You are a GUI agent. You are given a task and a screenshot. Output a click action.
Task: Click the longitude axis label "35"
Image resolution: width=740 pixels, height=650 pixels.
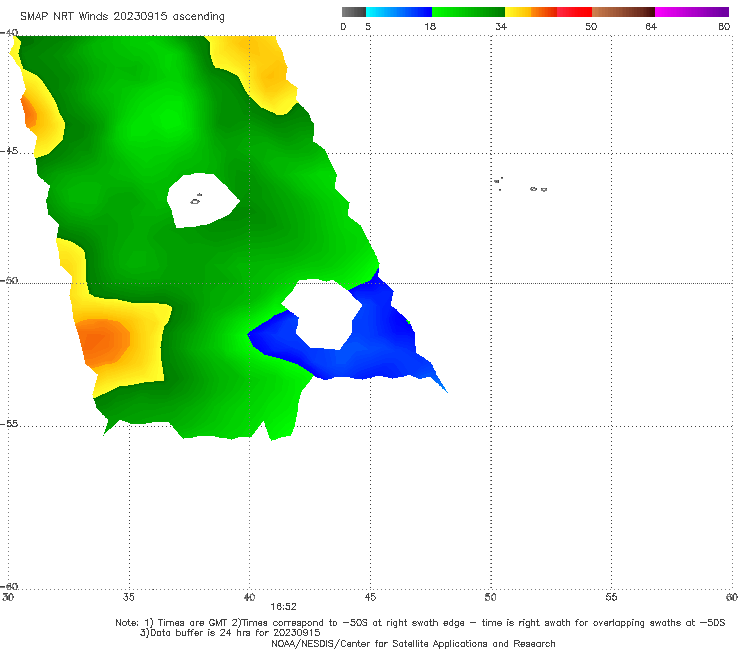point(128,597)
